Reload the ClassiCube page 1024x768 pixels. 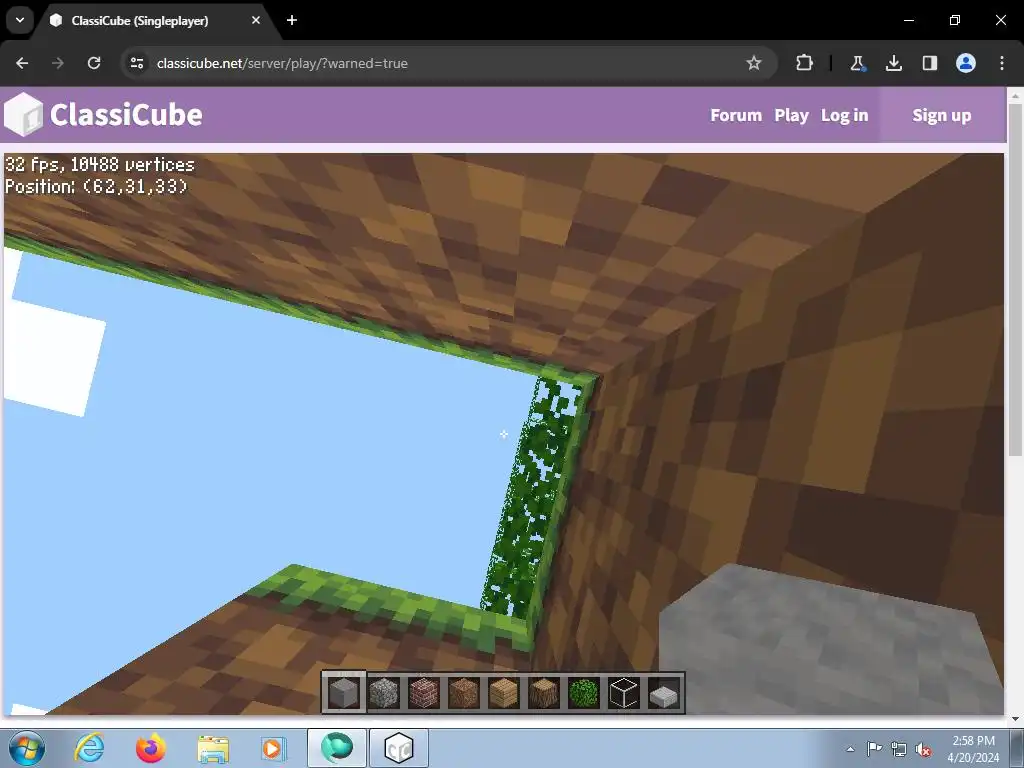click(x=94, y=63)
